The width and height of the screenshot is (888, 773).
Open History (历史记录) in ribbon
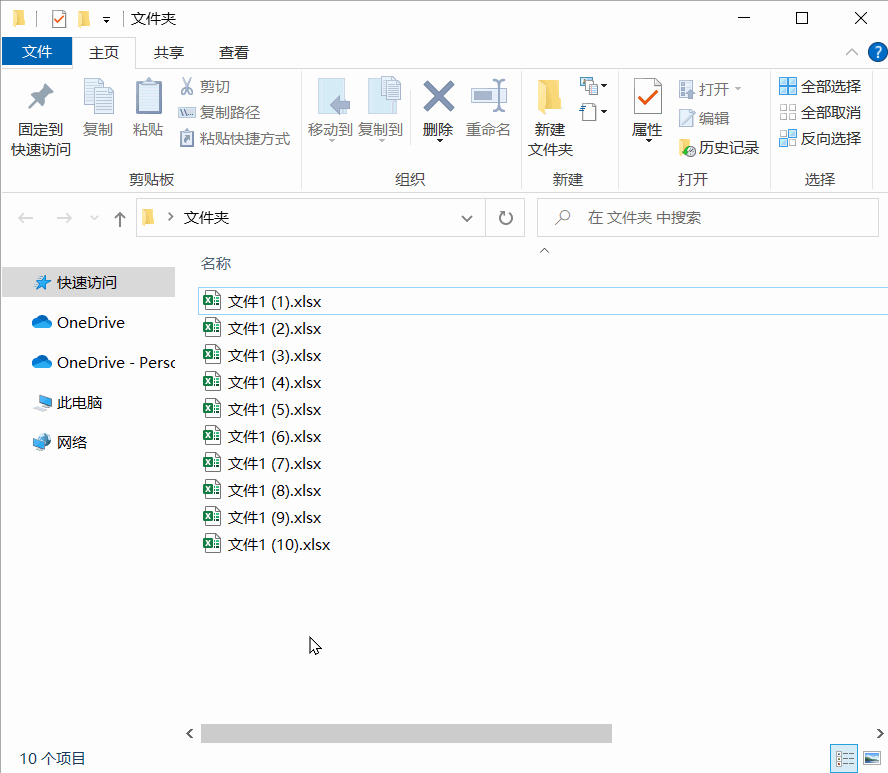tap(719, 148)
